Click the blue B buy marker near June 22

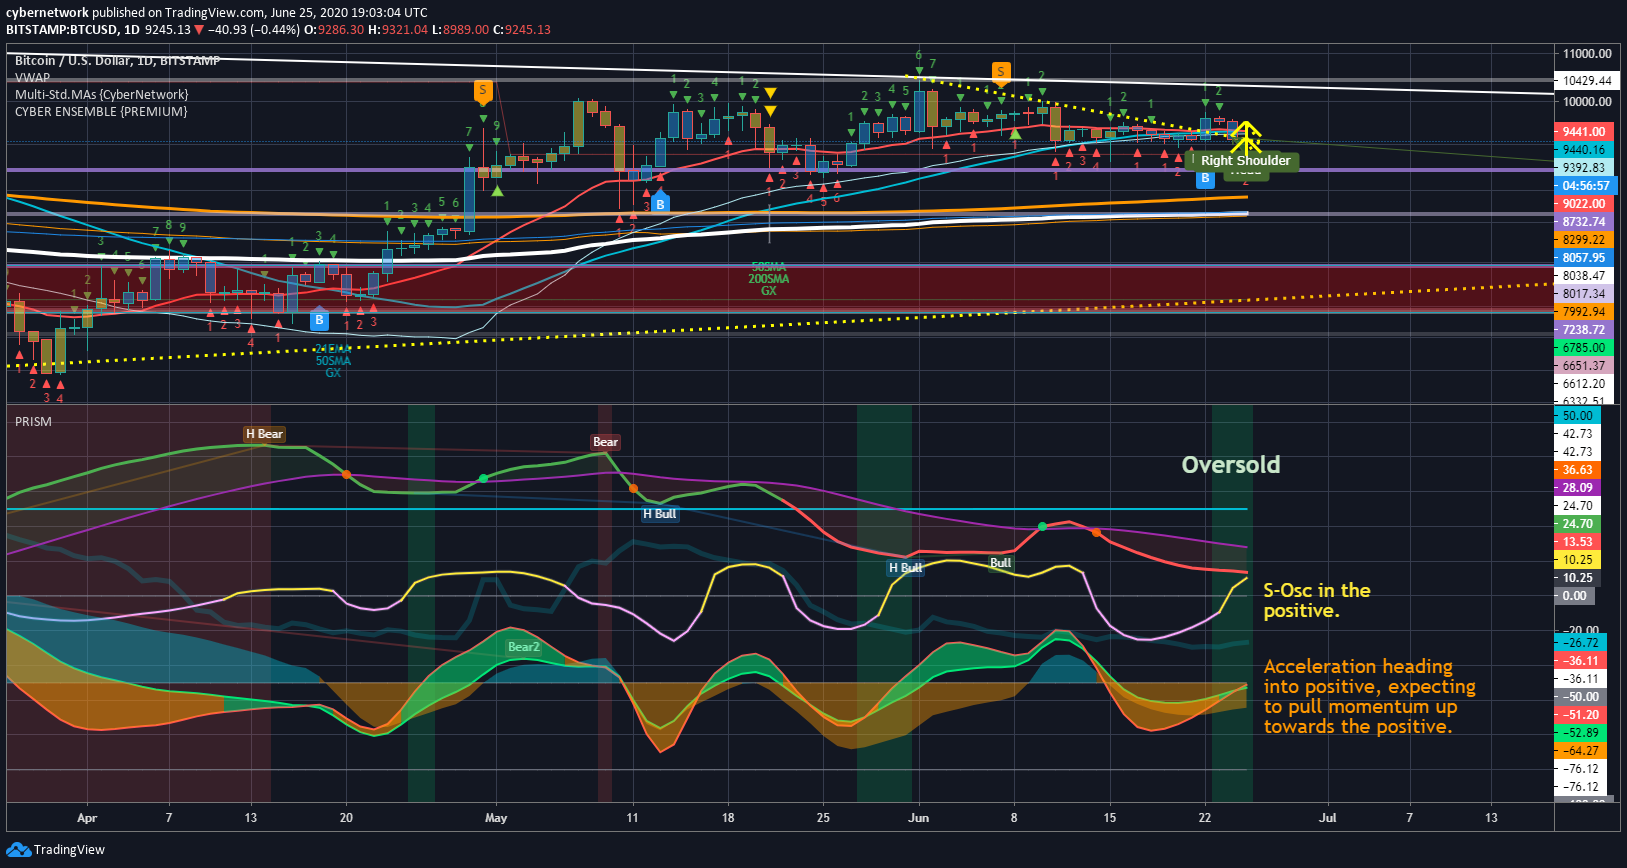[x=1205, y=177]
